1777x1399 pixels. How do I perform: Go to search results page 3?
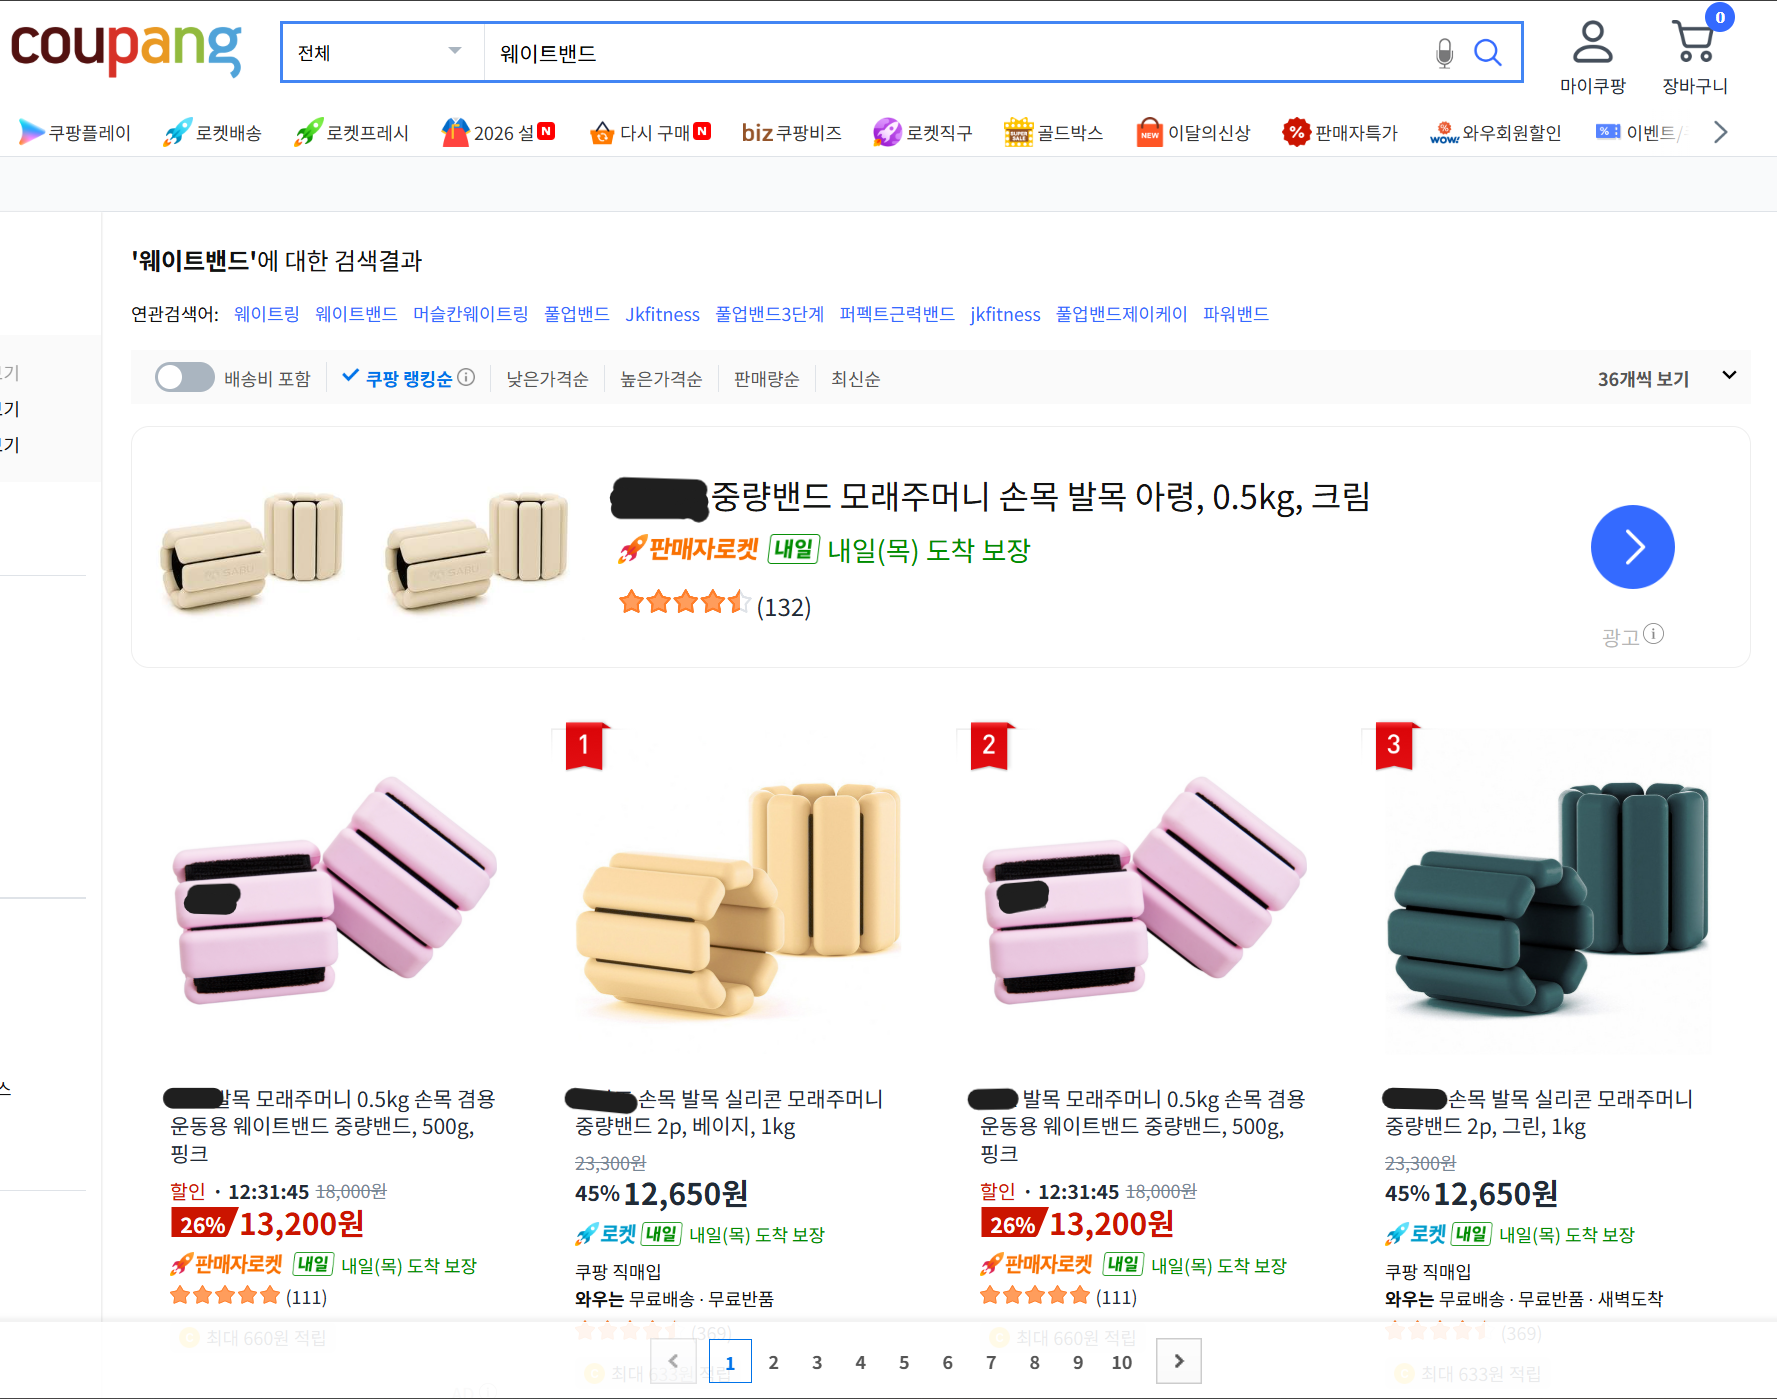tap(817, 1361)
